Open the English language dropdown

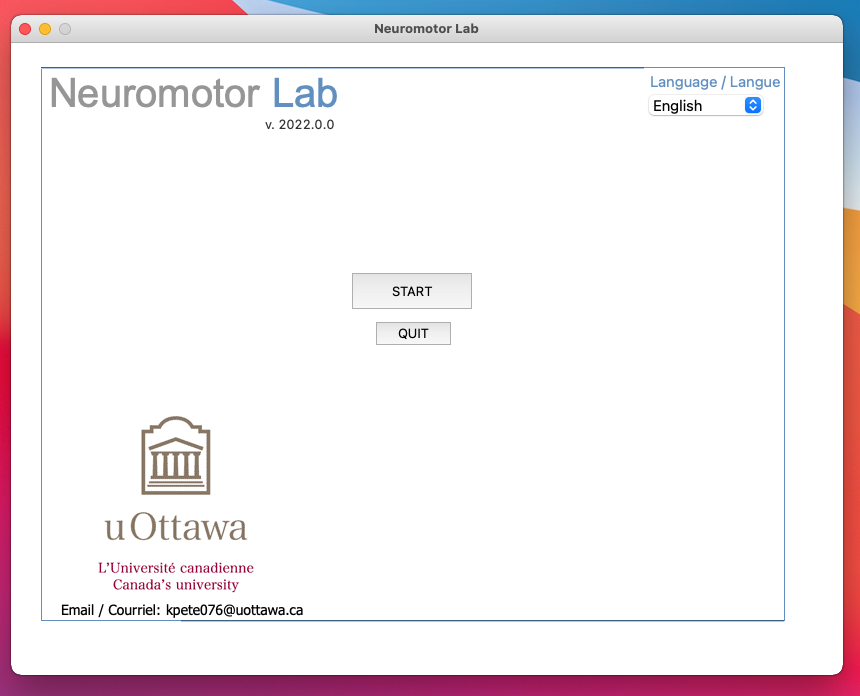pyautogui.click(x=705, y=105)
